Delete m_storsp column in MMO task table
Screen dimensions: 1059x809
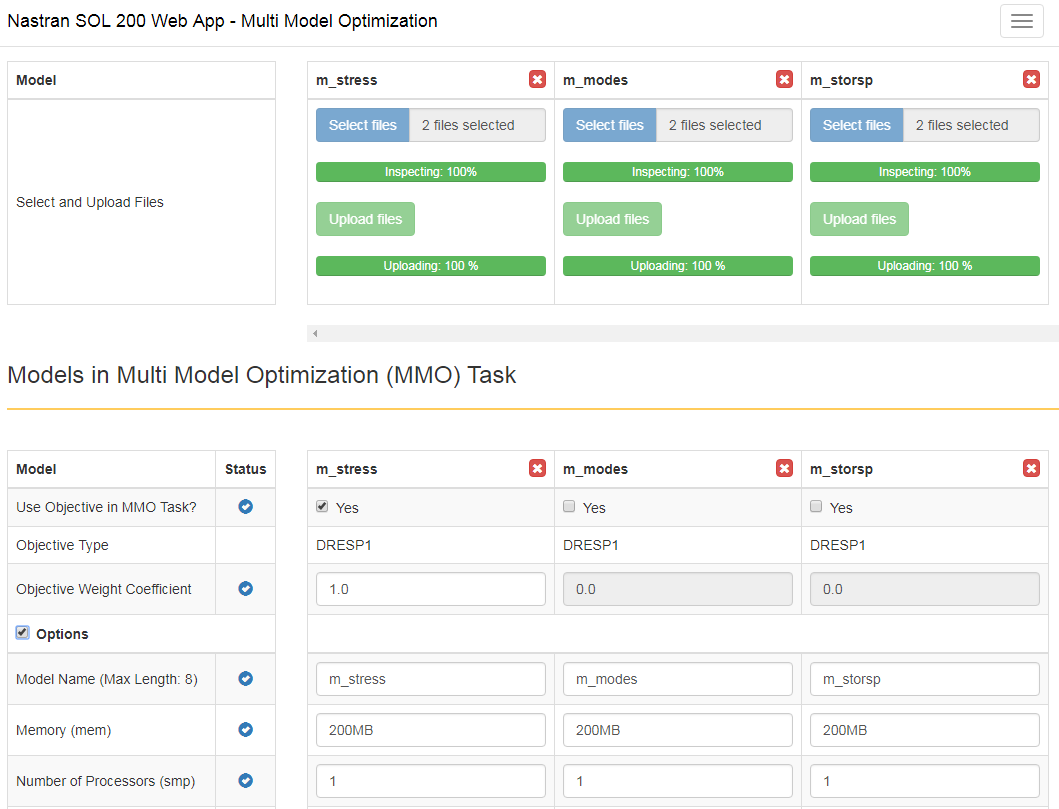click(1031, 469)
